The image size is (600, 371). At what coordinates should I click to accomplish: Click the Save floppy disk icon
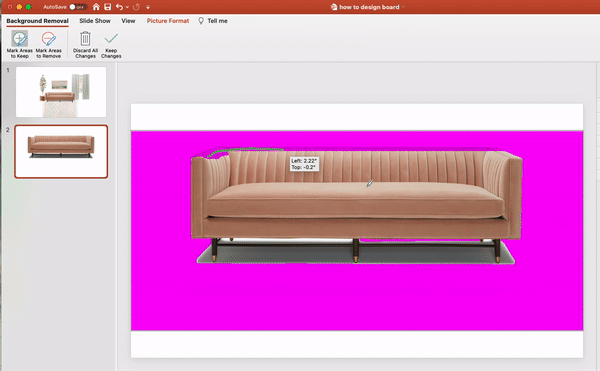[x=108, y=7]
